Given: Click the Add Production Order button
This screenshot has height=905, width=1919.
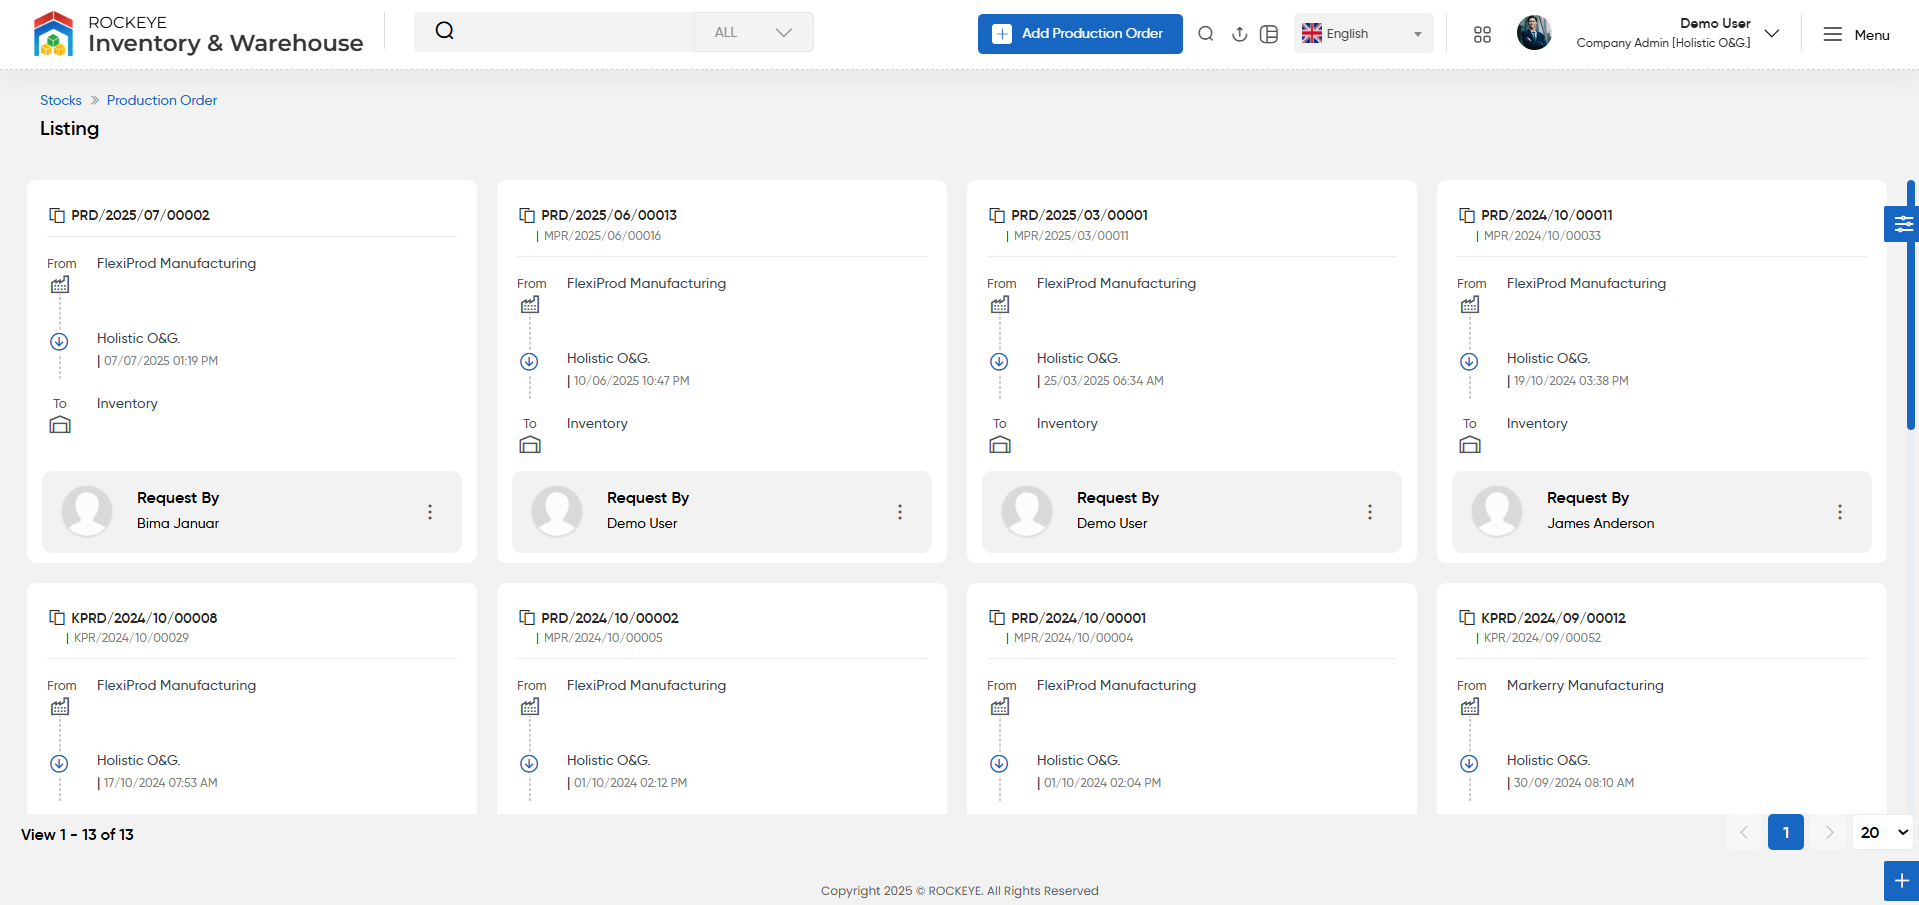Looking at the screenshot, I should pos(1080,33).
